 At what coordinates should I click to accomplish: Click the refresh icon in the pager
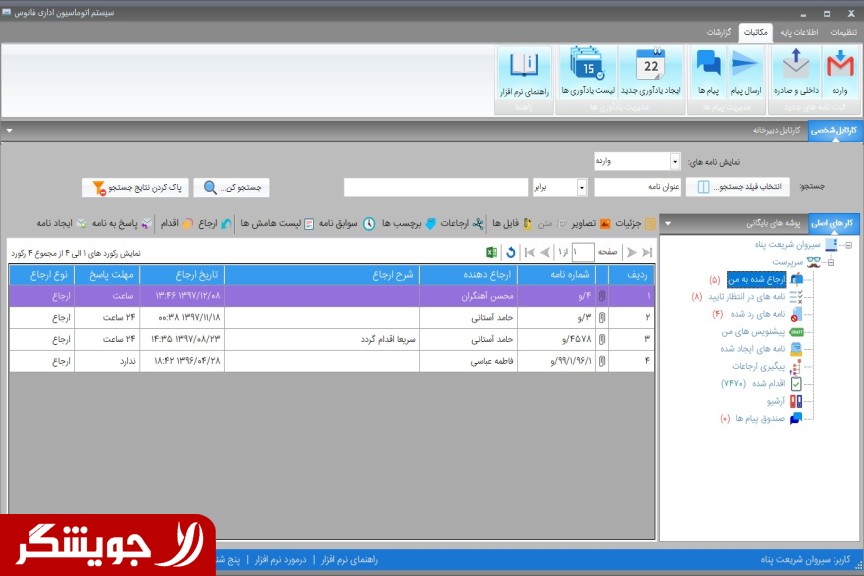510,253
